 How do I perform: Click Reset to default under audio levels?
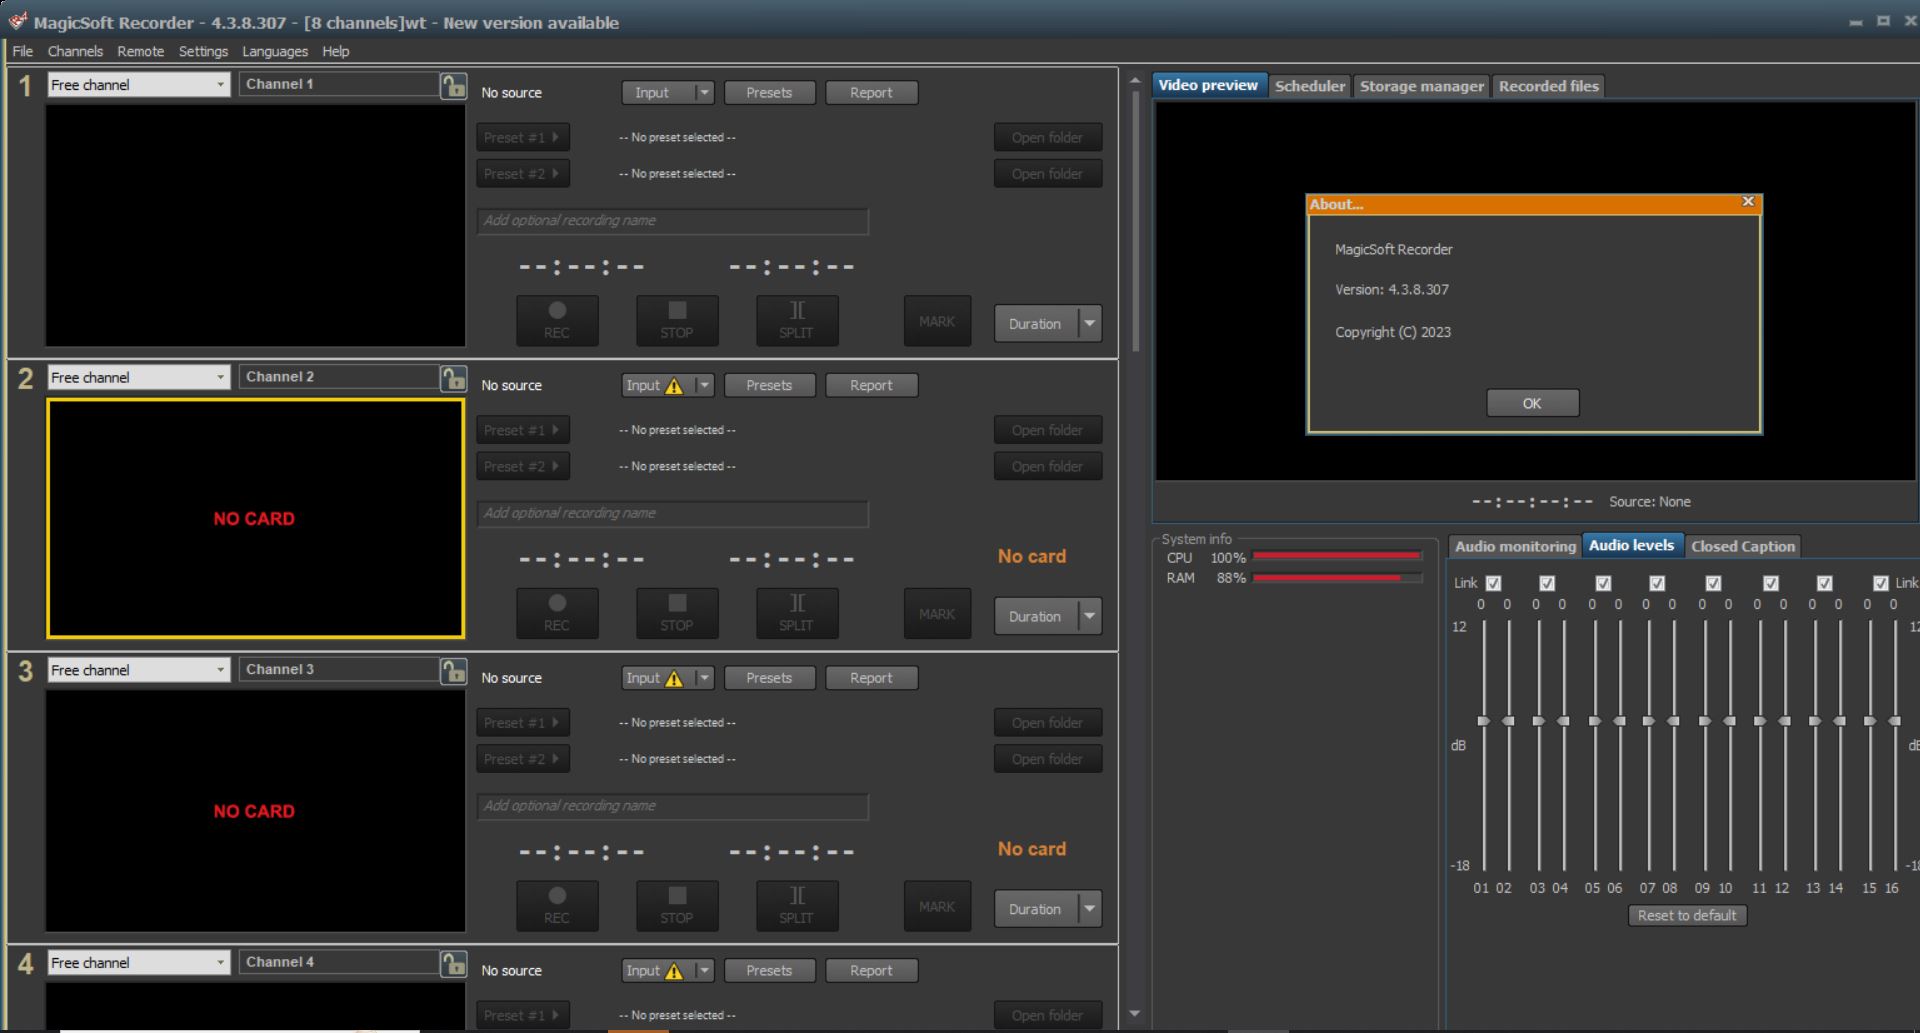pos(1687,916)
